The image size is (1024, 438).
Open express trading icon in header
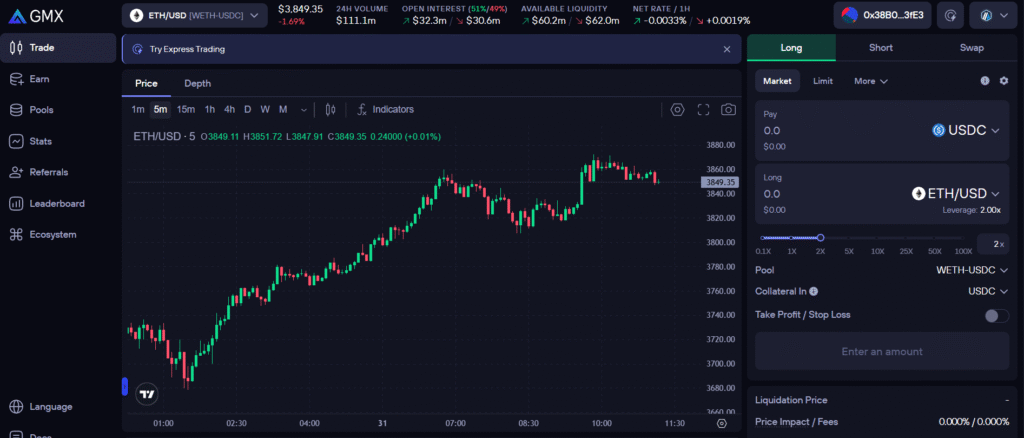pyautogui.click(x=950, y=15)
